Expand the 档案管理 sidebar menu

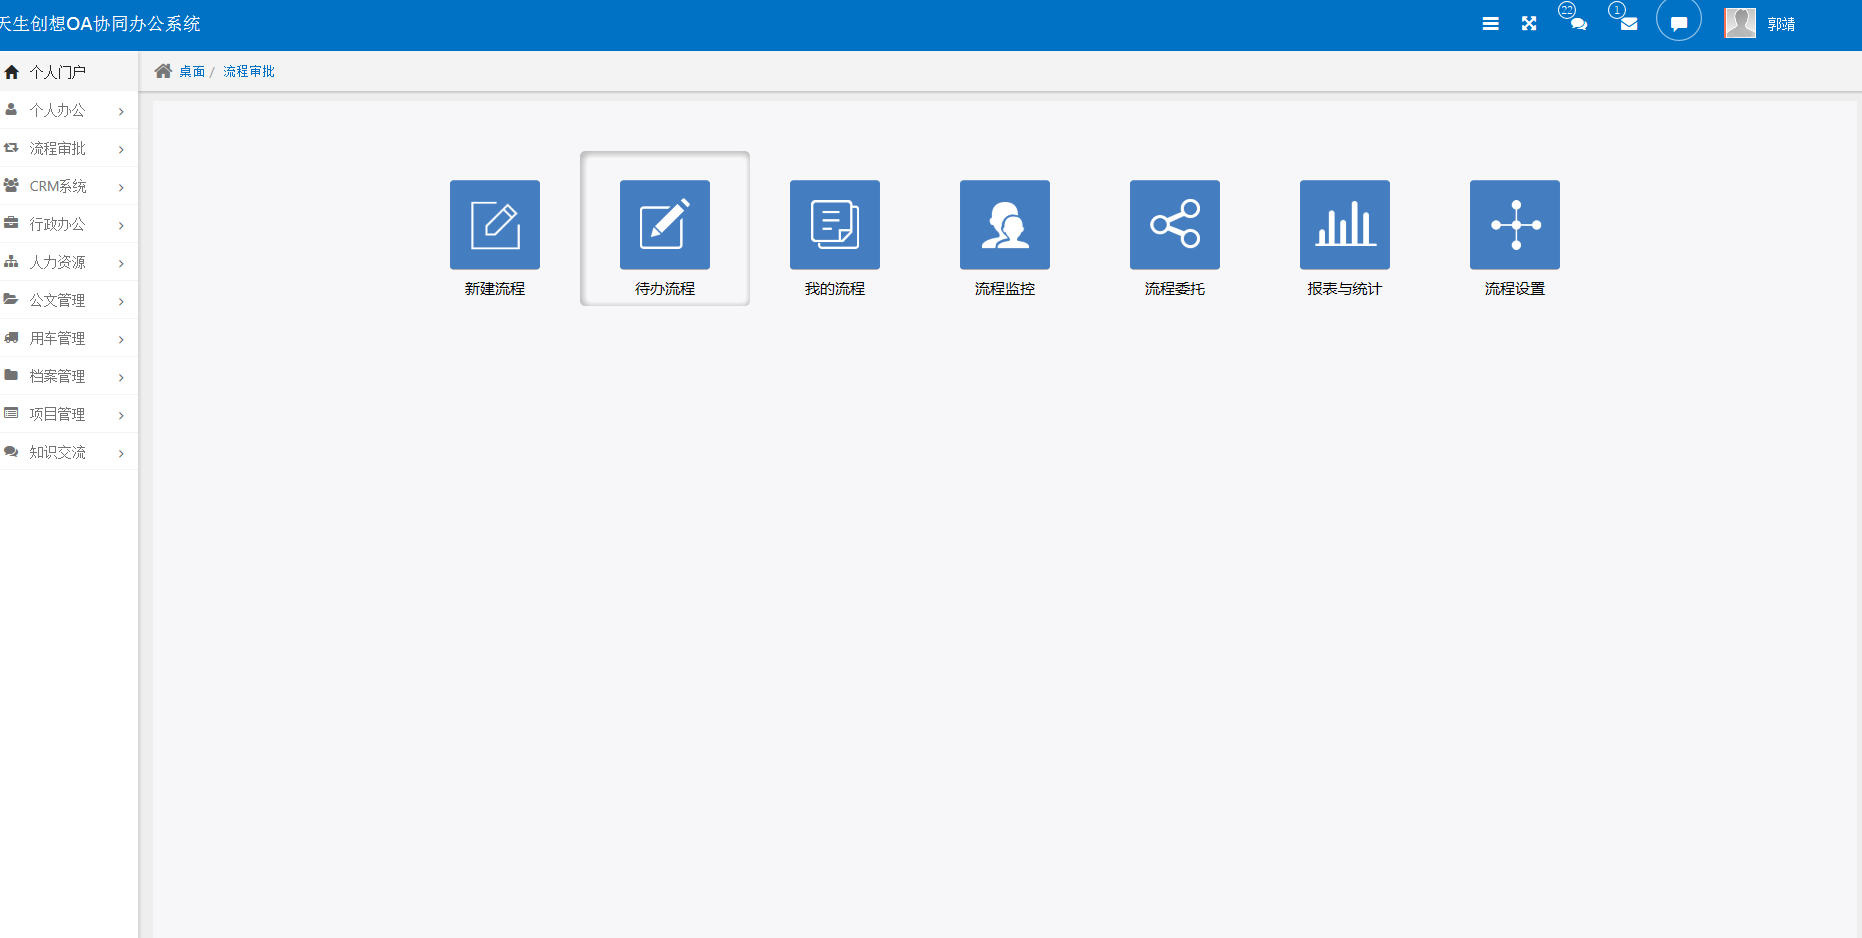(x=69, y=376)
